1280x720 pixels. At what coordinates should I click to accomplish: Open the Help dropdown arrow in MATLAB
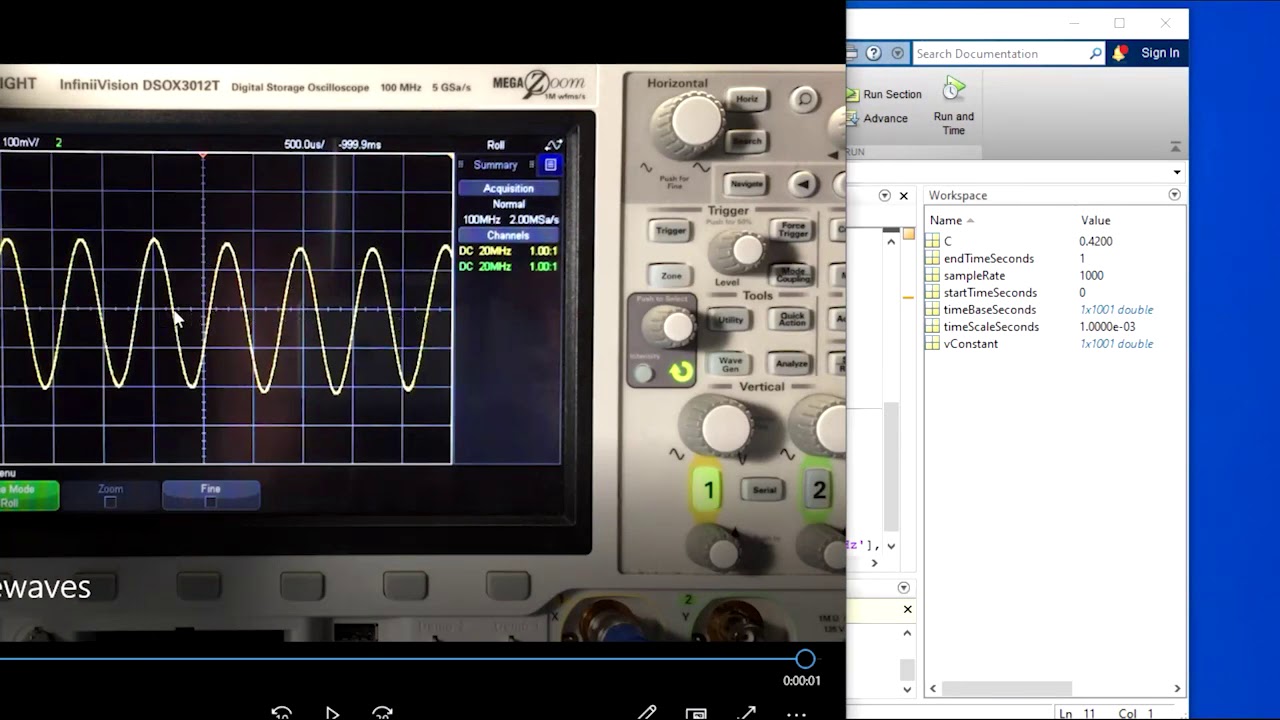(897, 53)
